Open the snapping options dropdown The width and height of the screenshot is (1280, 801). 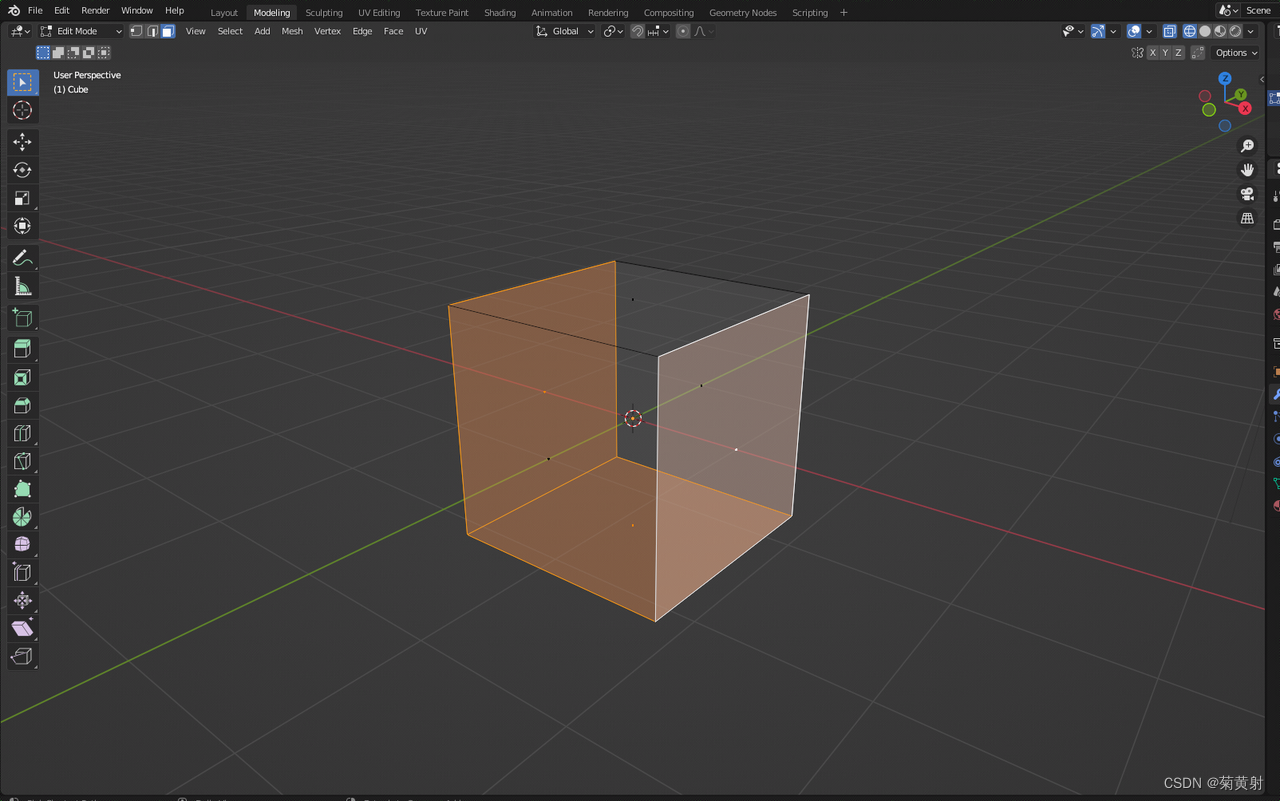tap(658, 31)
